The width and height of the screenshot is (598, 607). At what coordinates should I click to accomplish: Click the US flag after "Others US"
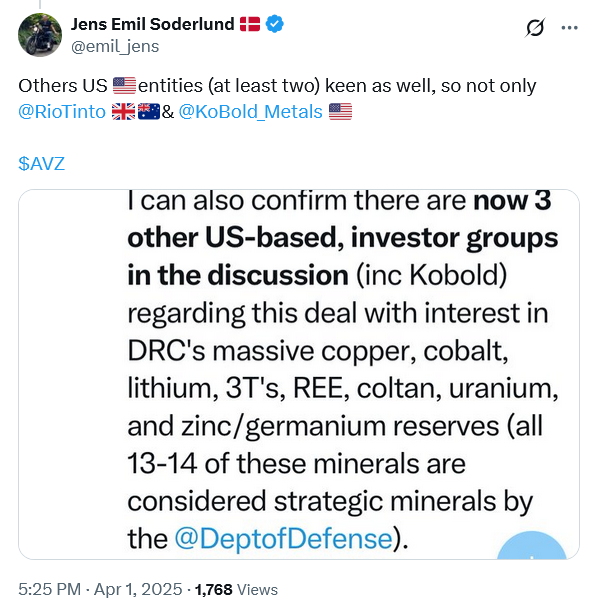[124, 86]
